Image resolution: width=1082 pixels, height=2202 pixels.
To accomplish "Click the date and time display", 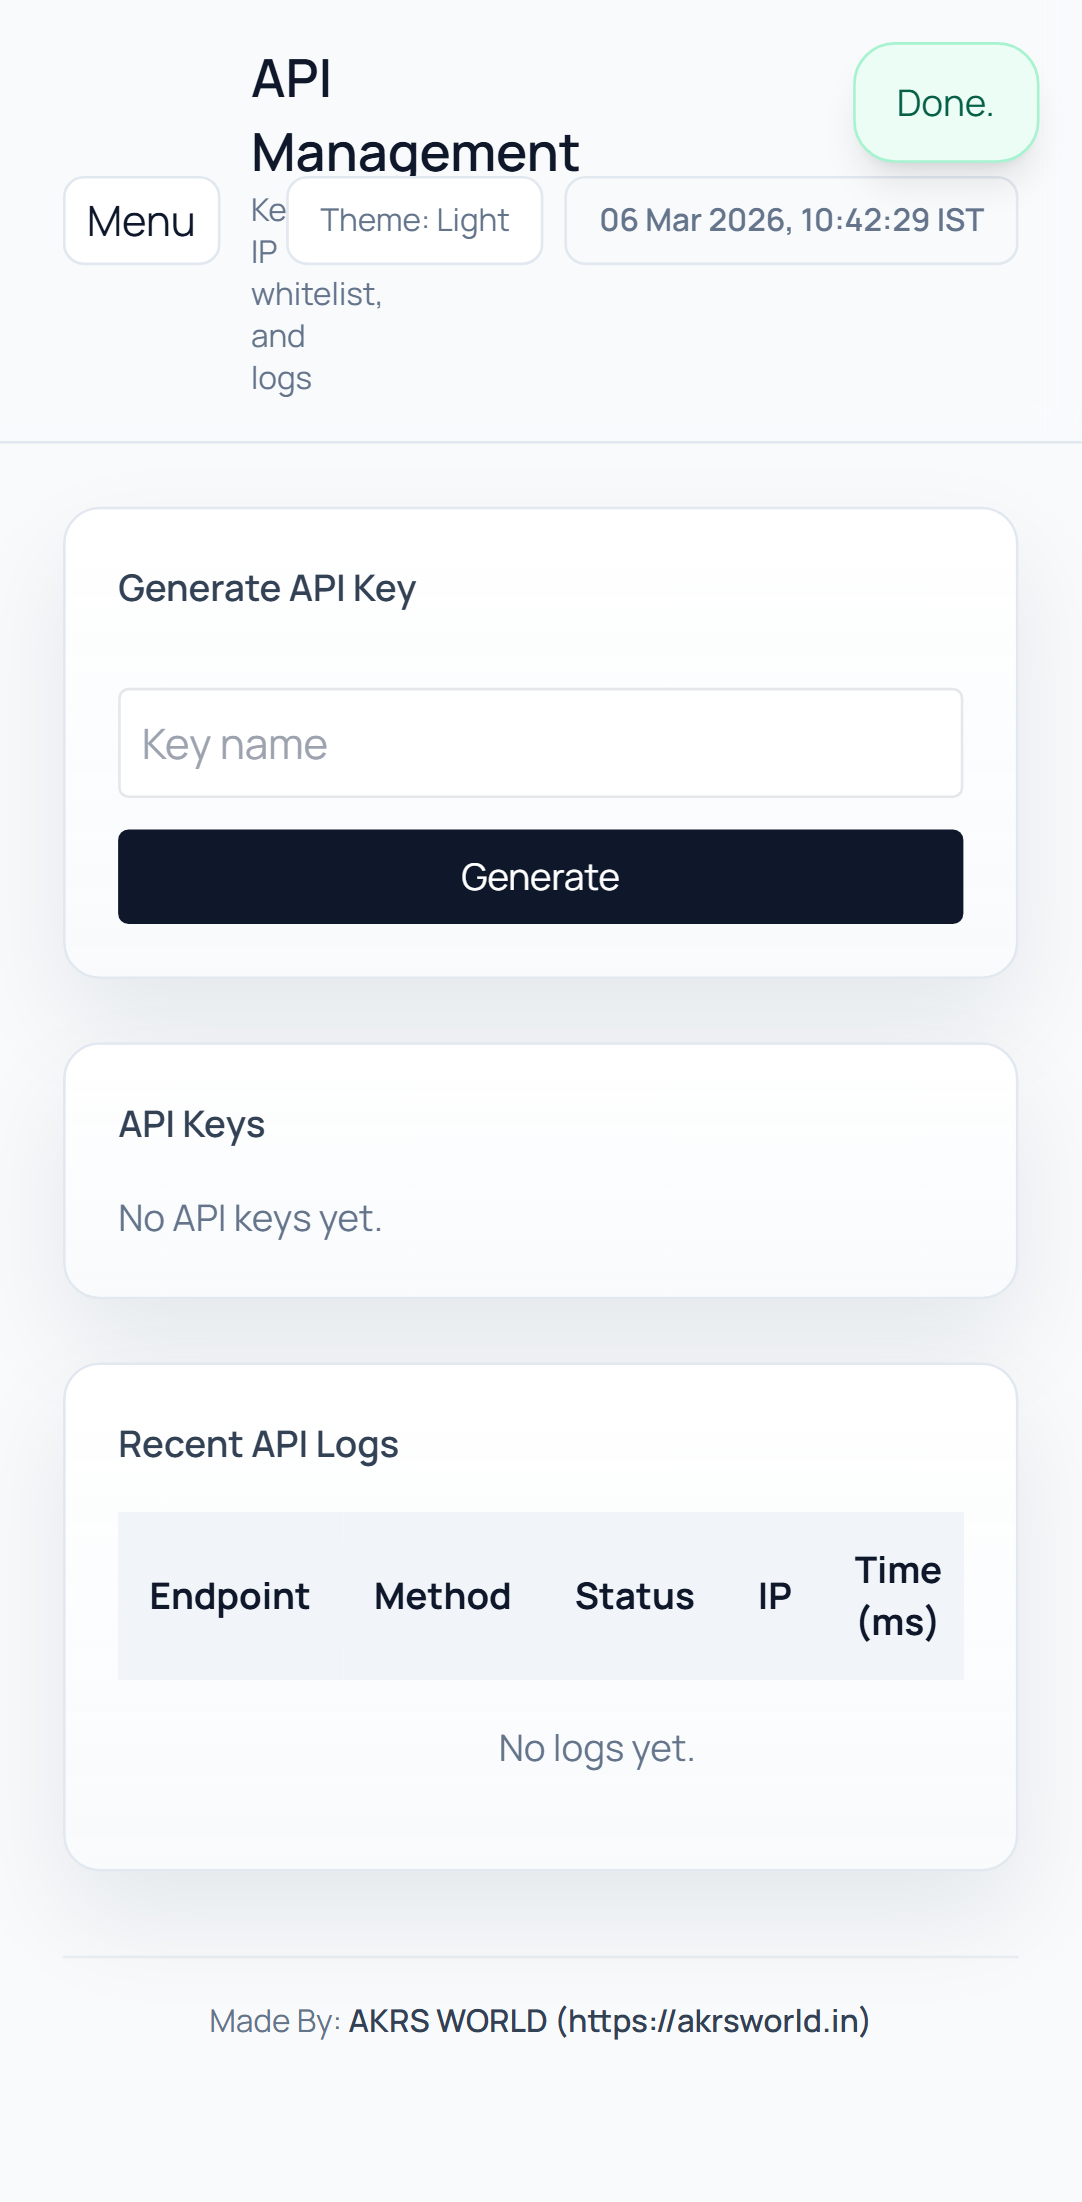I will 791,221.
